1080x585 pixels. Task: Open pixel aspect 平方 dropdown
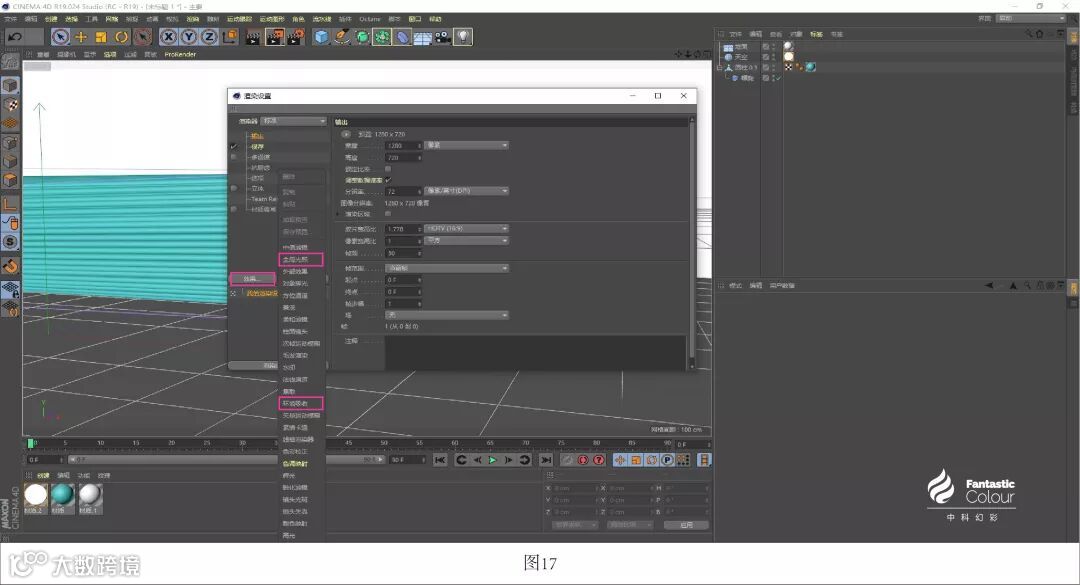(466, 240)
